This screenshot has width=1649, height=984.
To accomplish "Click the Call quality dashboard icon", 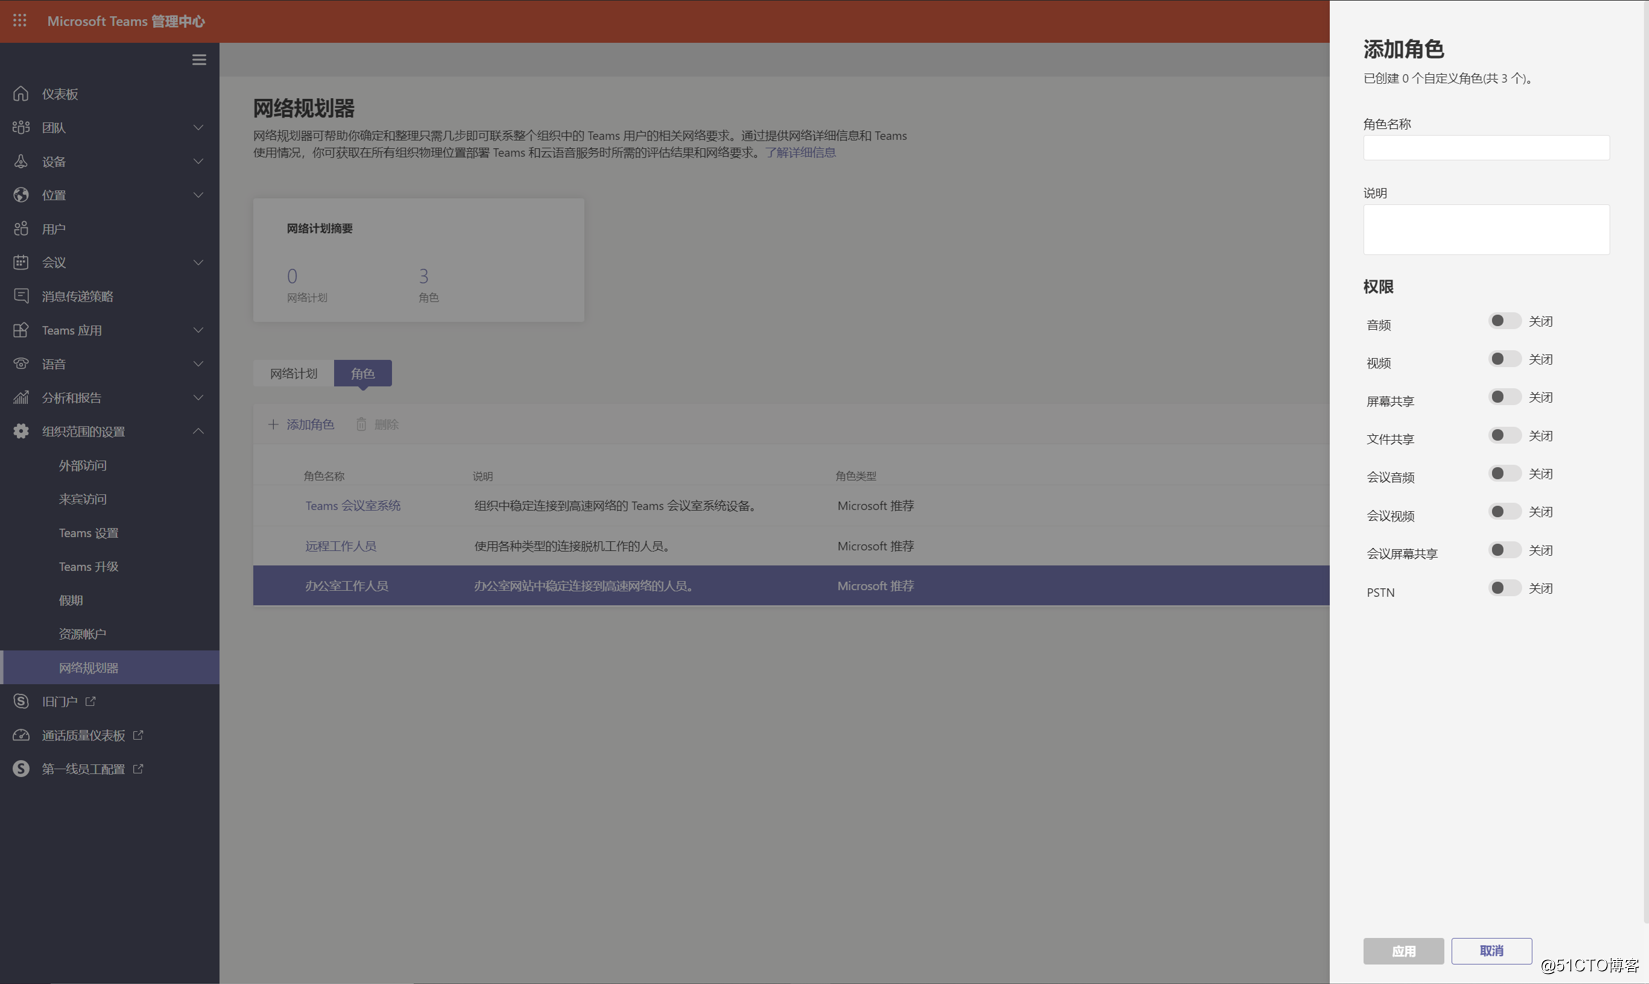I will (x=21, y=735).
